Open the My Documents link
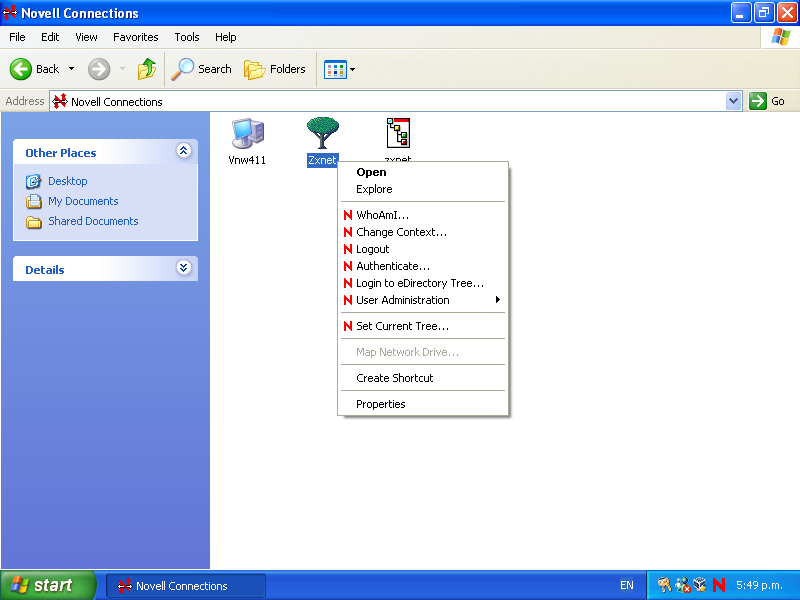The image size is (800, 600). 83,201
